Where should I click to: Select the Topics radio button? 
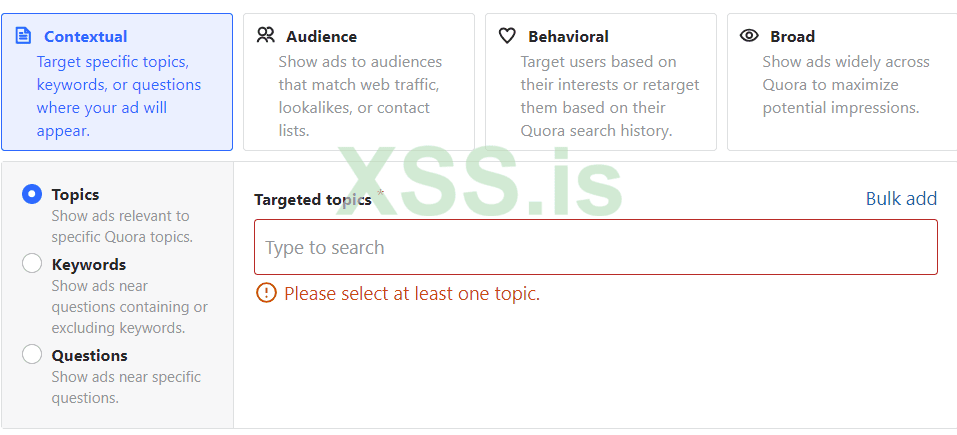(x=32, y=194)
